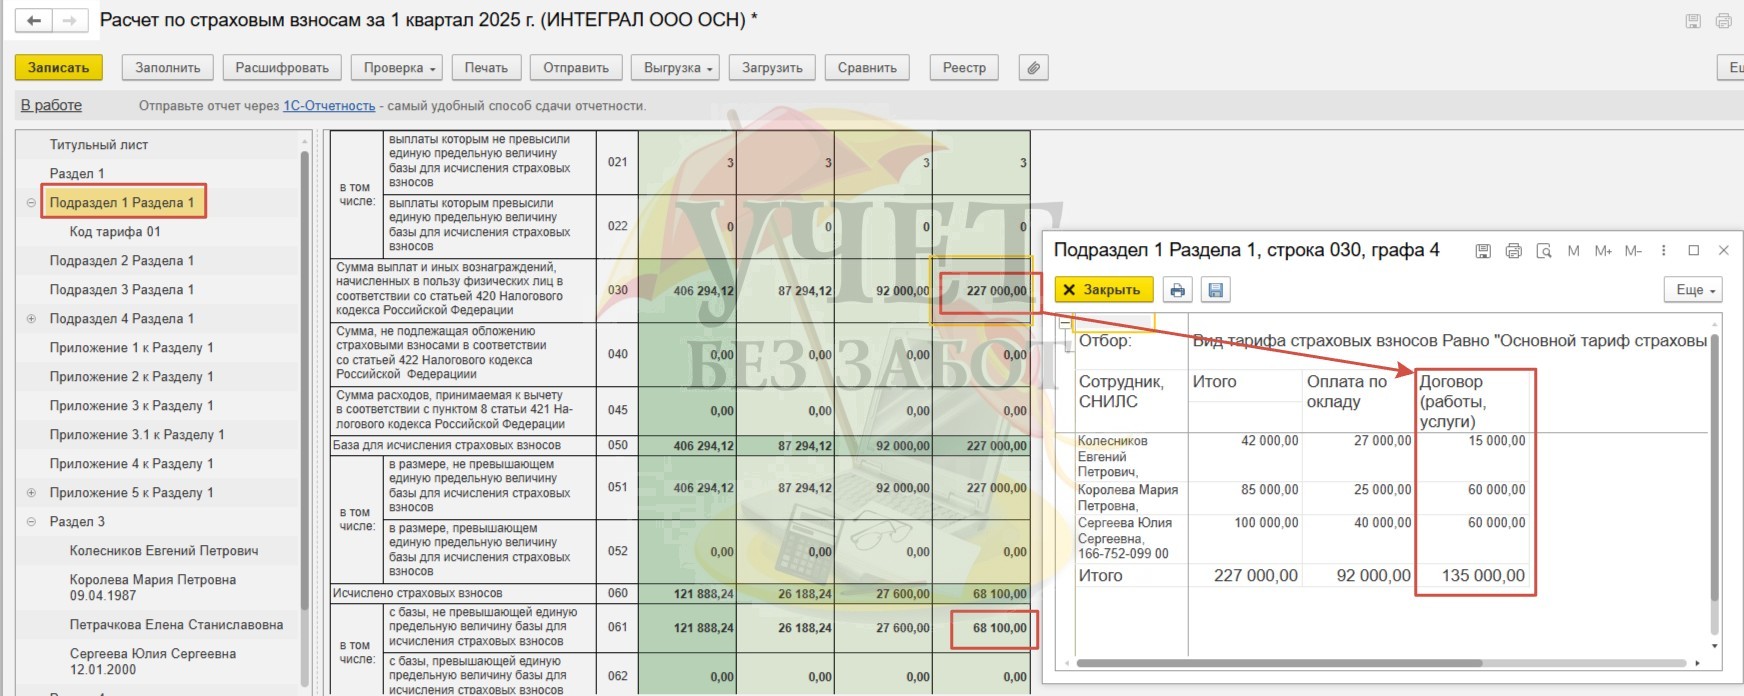The image size is (1744, 696).
Task: Open Приложение 2 к Разделу 1
Action: tap(132, 377)
